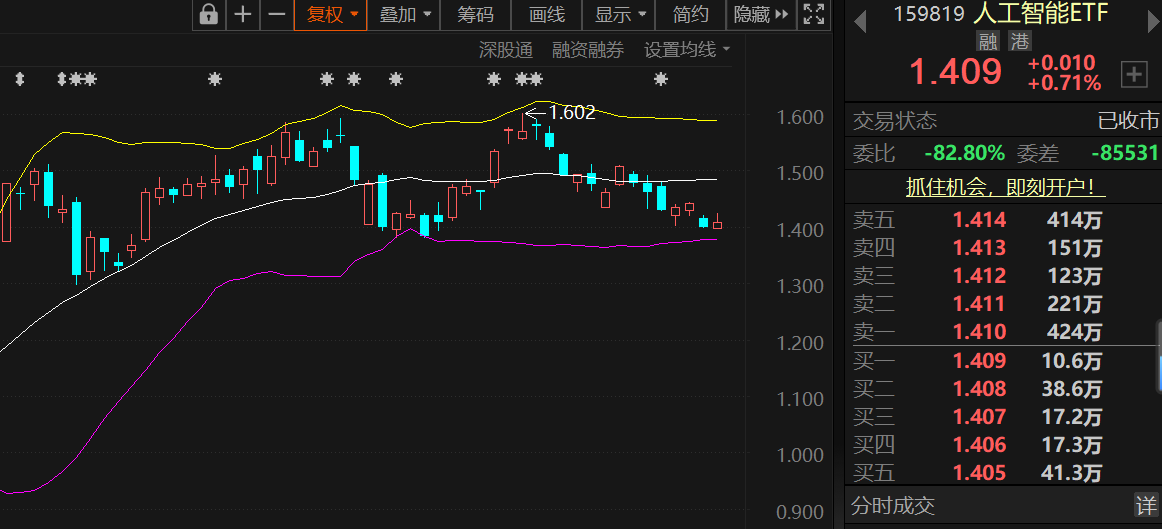Open the 设置均线 dropdown

pos(687,50)
